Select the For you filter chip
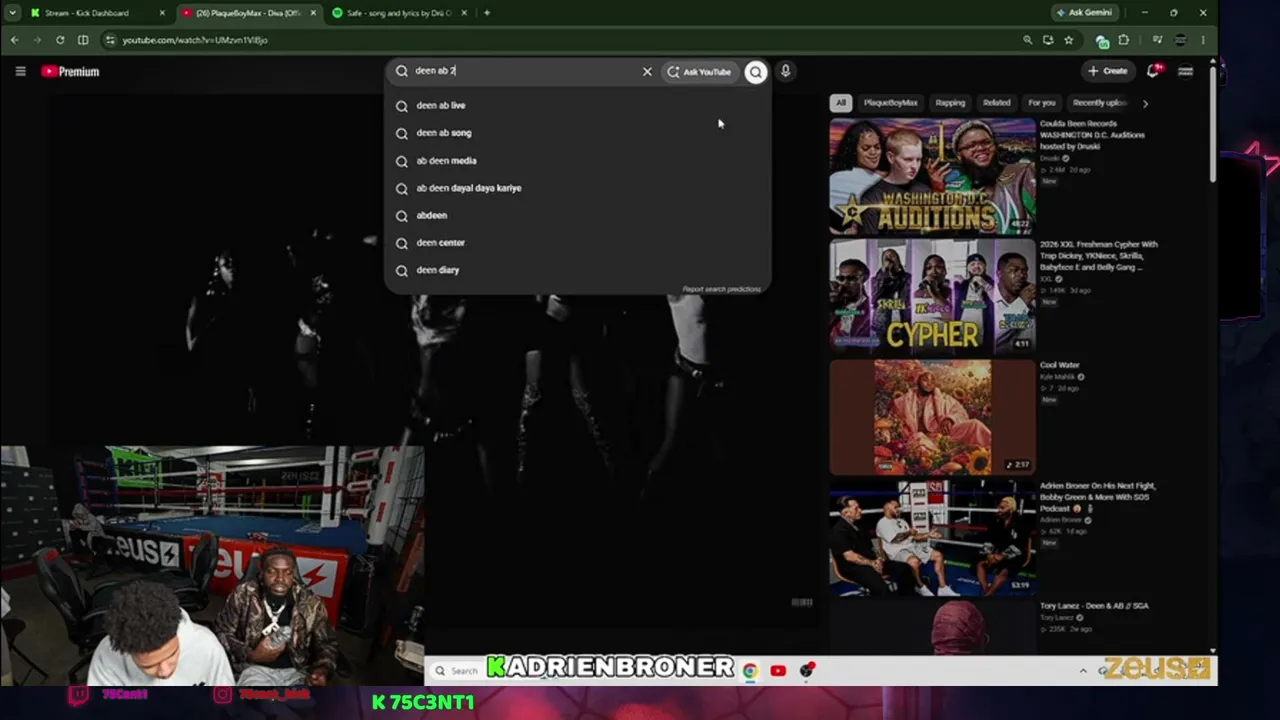Viewport: 1280px width, 720px height. tap(1042, 103)
